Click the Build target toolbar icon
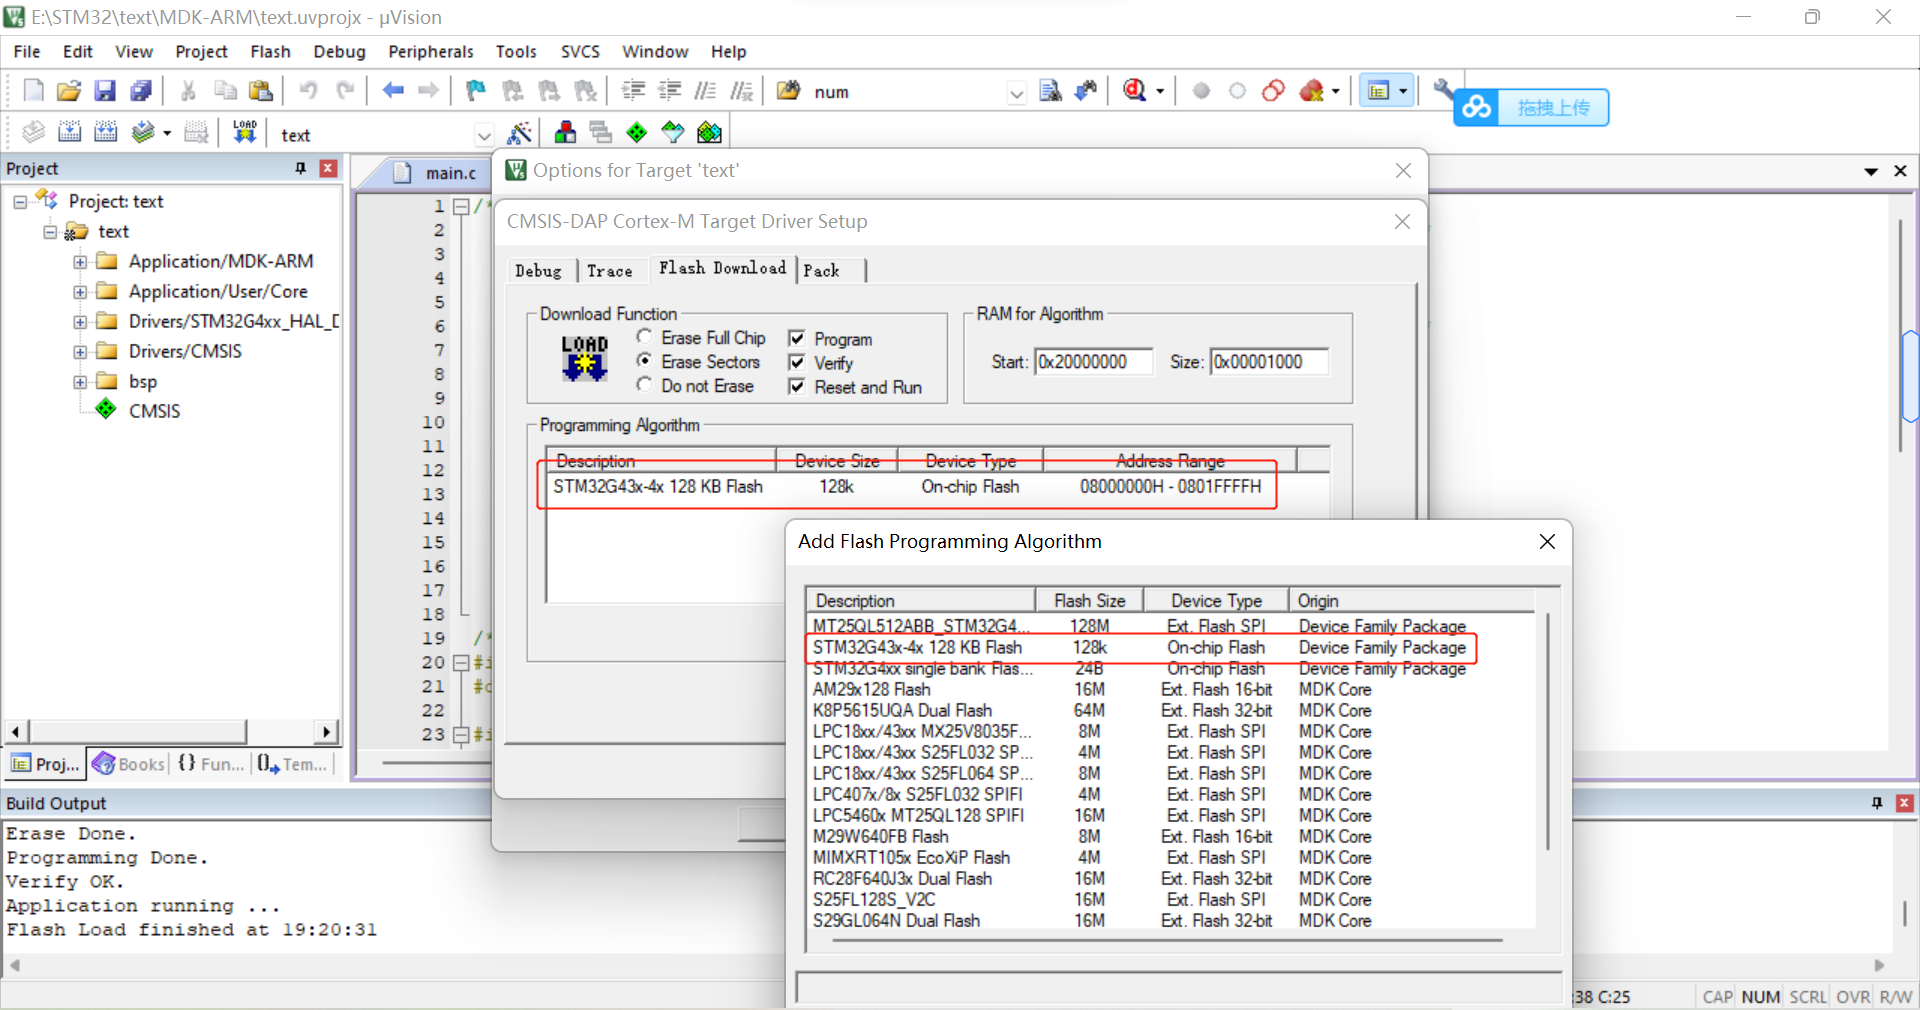 click(69, 132)
